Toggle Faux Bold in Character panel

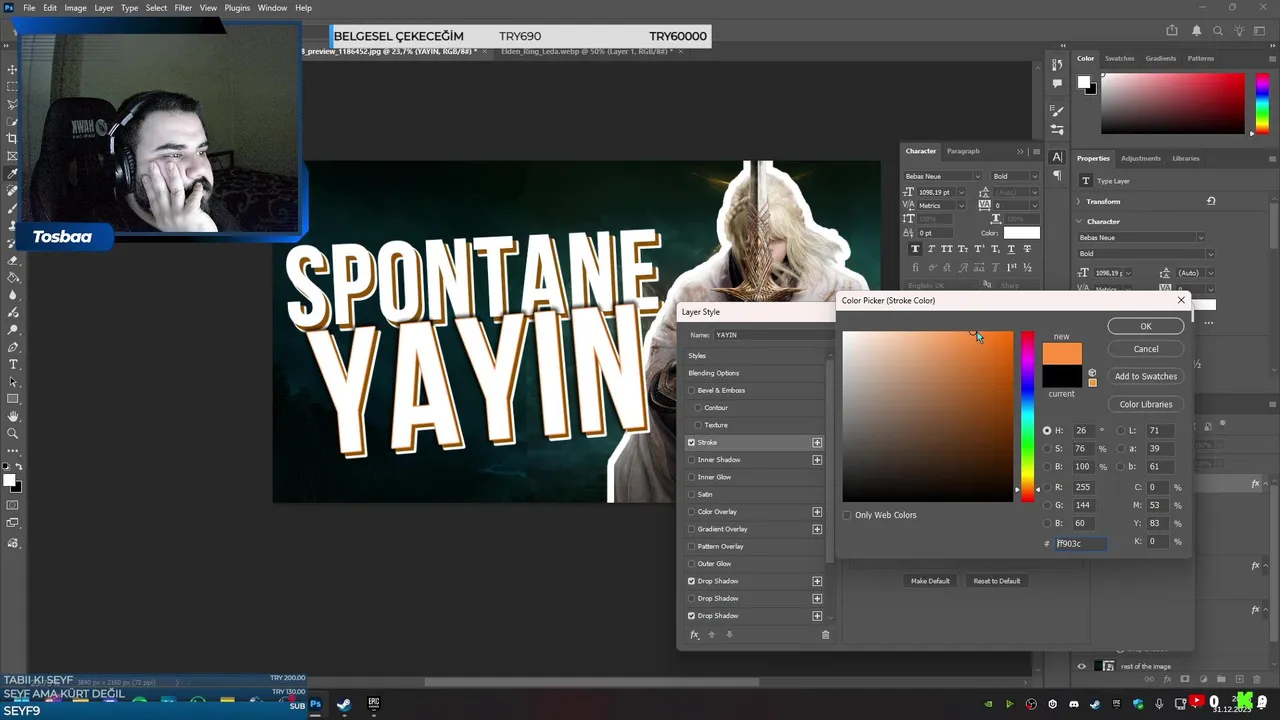(915, 249)
